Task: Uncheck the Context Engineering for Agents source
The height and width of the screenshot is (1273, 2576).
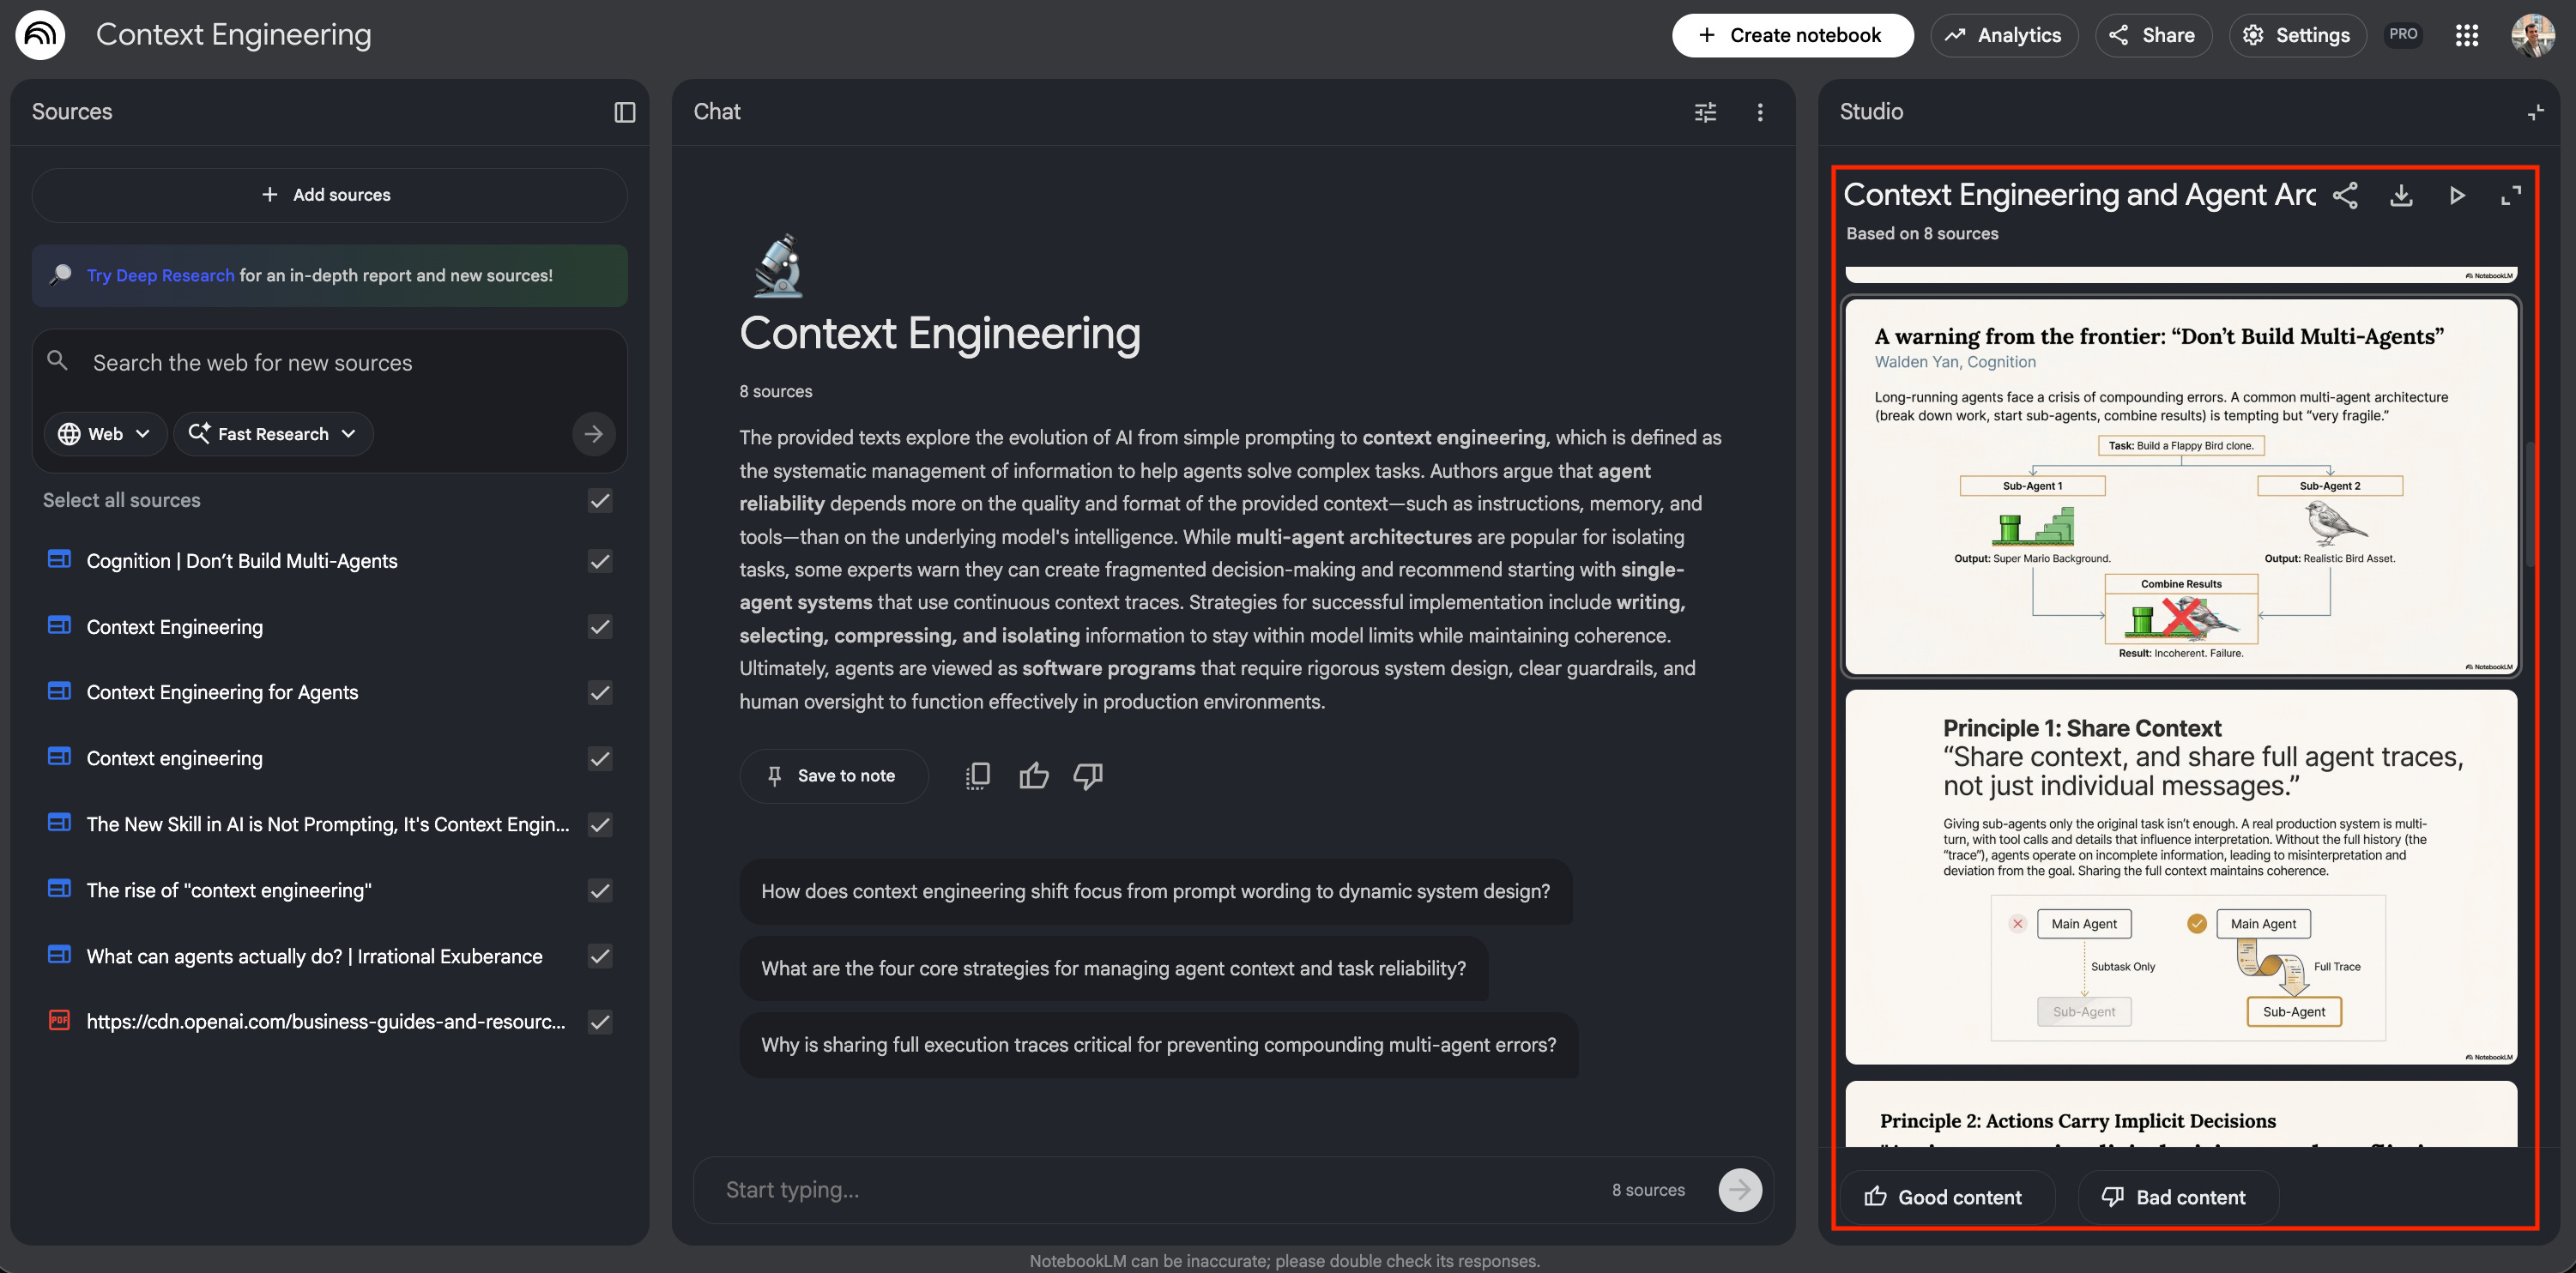Action: pos(599,692)
